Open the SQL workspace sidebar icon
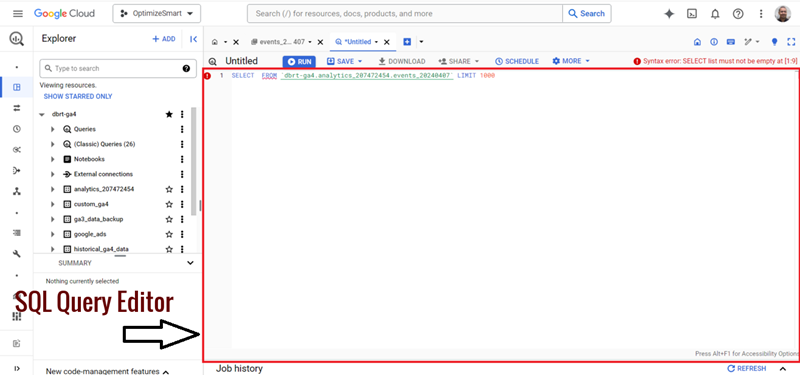The height and width of the screenshot is (375, 800). tap(17, 87)
